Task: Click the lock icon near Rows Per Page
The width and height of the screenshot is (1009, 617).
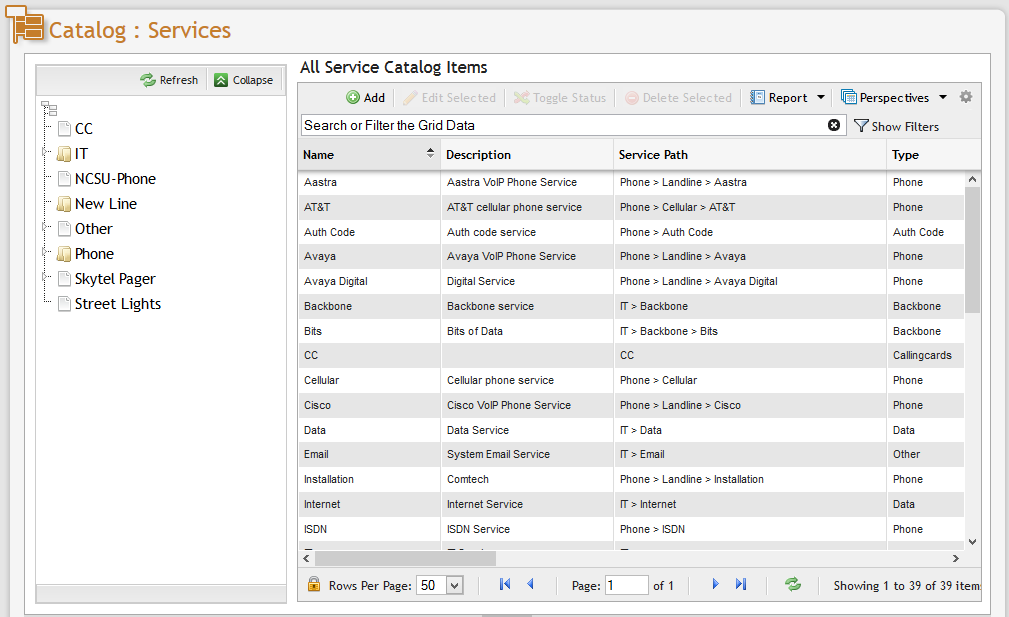Action: (x=313, y=584)
